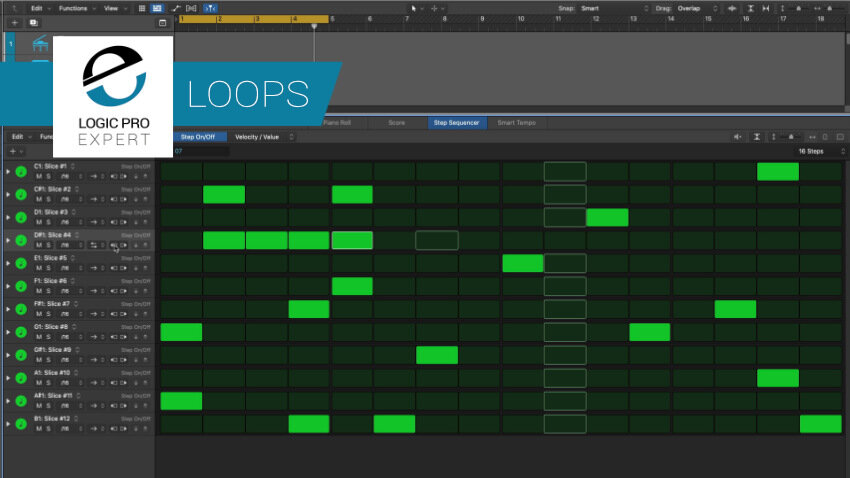This screenshot has height=478, width=850.
Task: Rotate steps left on E1 Slice #5 row
Action: 114,268
